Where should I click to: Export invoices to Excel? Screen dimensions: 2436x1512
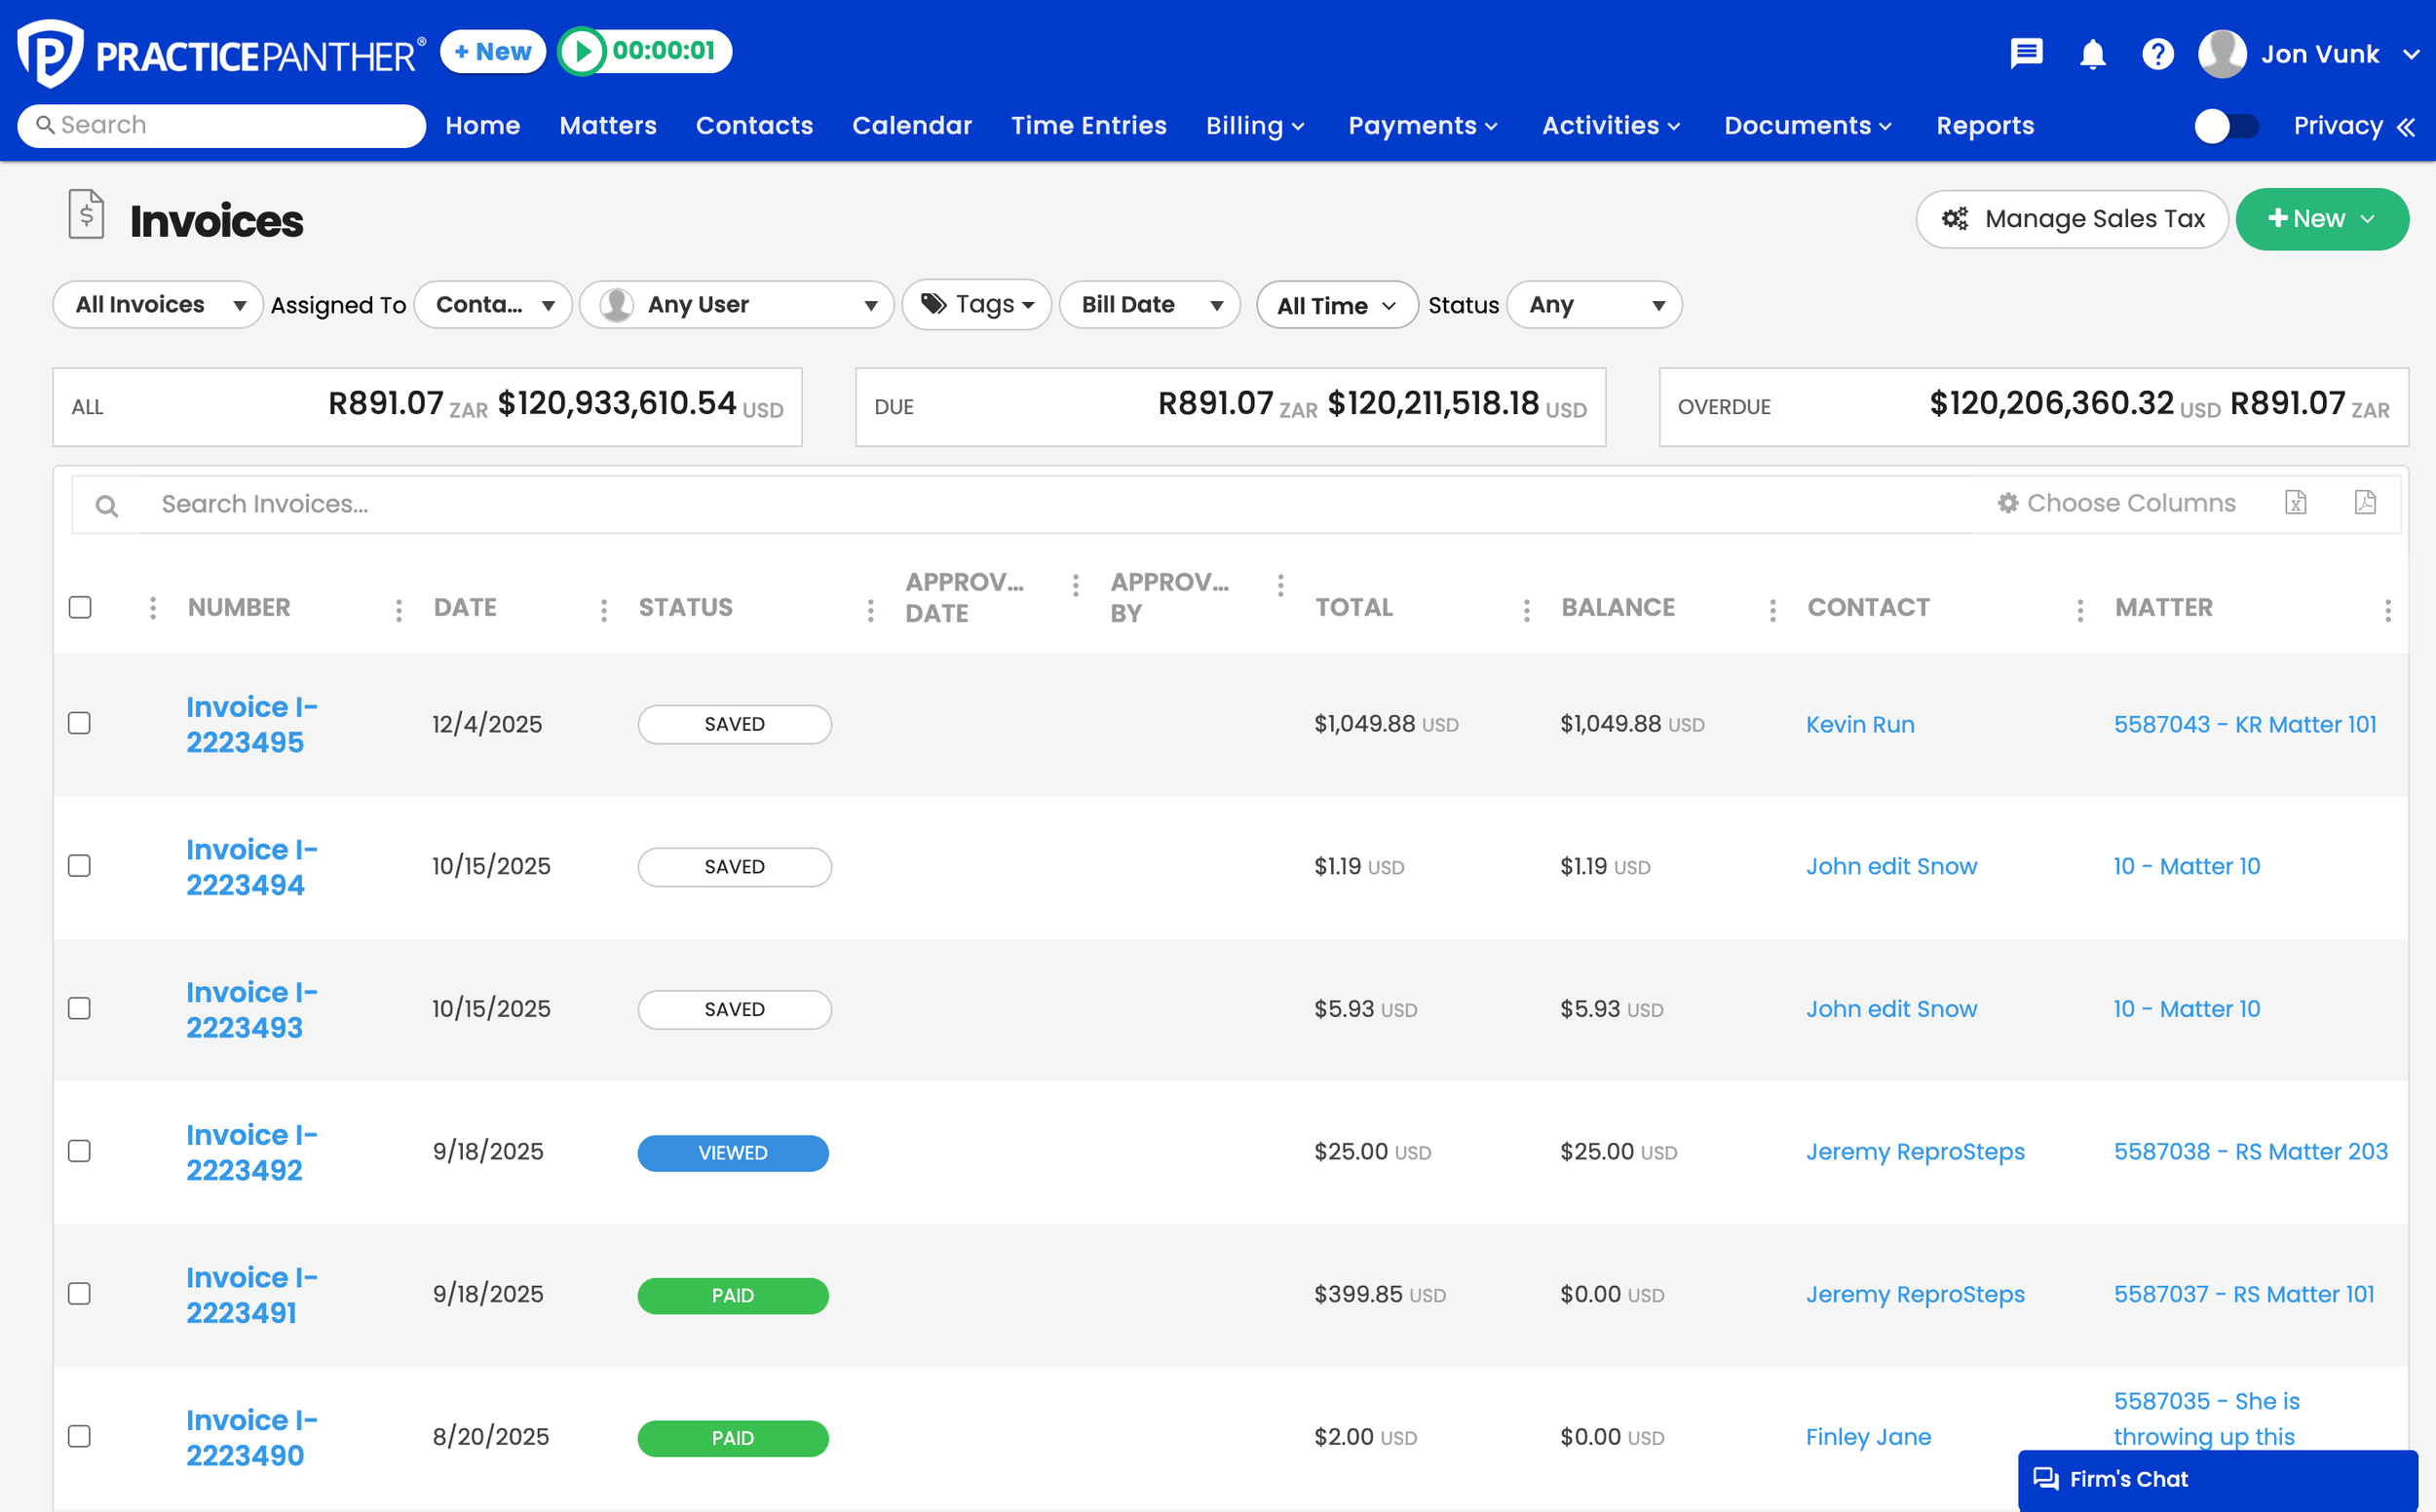(2296, 503)
